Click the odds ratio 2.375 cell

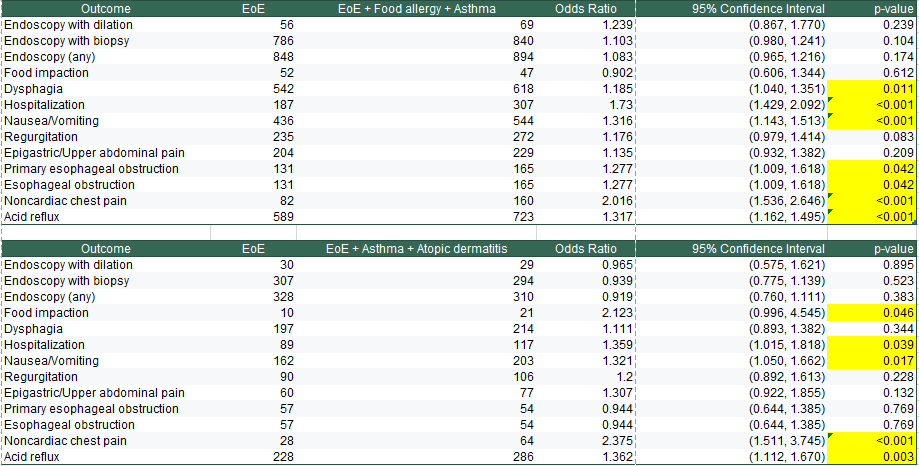[x=586, y=441]
